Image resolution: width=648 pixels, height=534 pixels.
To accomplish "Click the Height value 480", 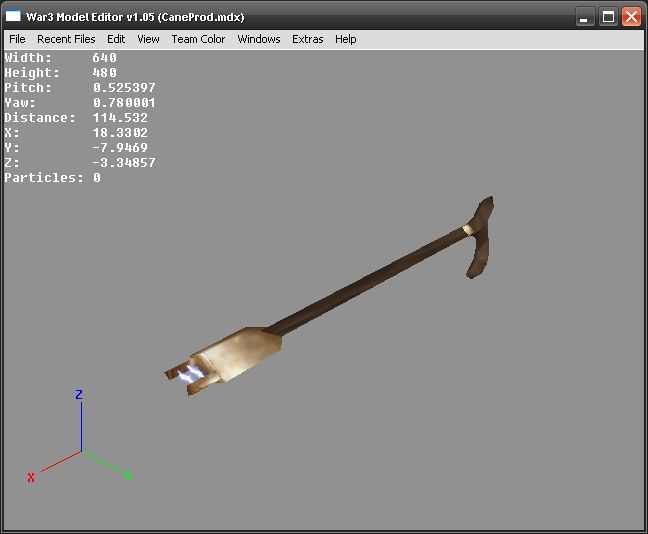I will [x=105, y=73].
